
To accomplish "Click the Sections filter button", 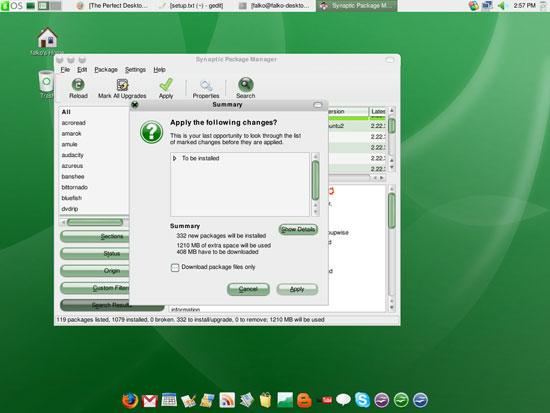I will tap(95, 237).
